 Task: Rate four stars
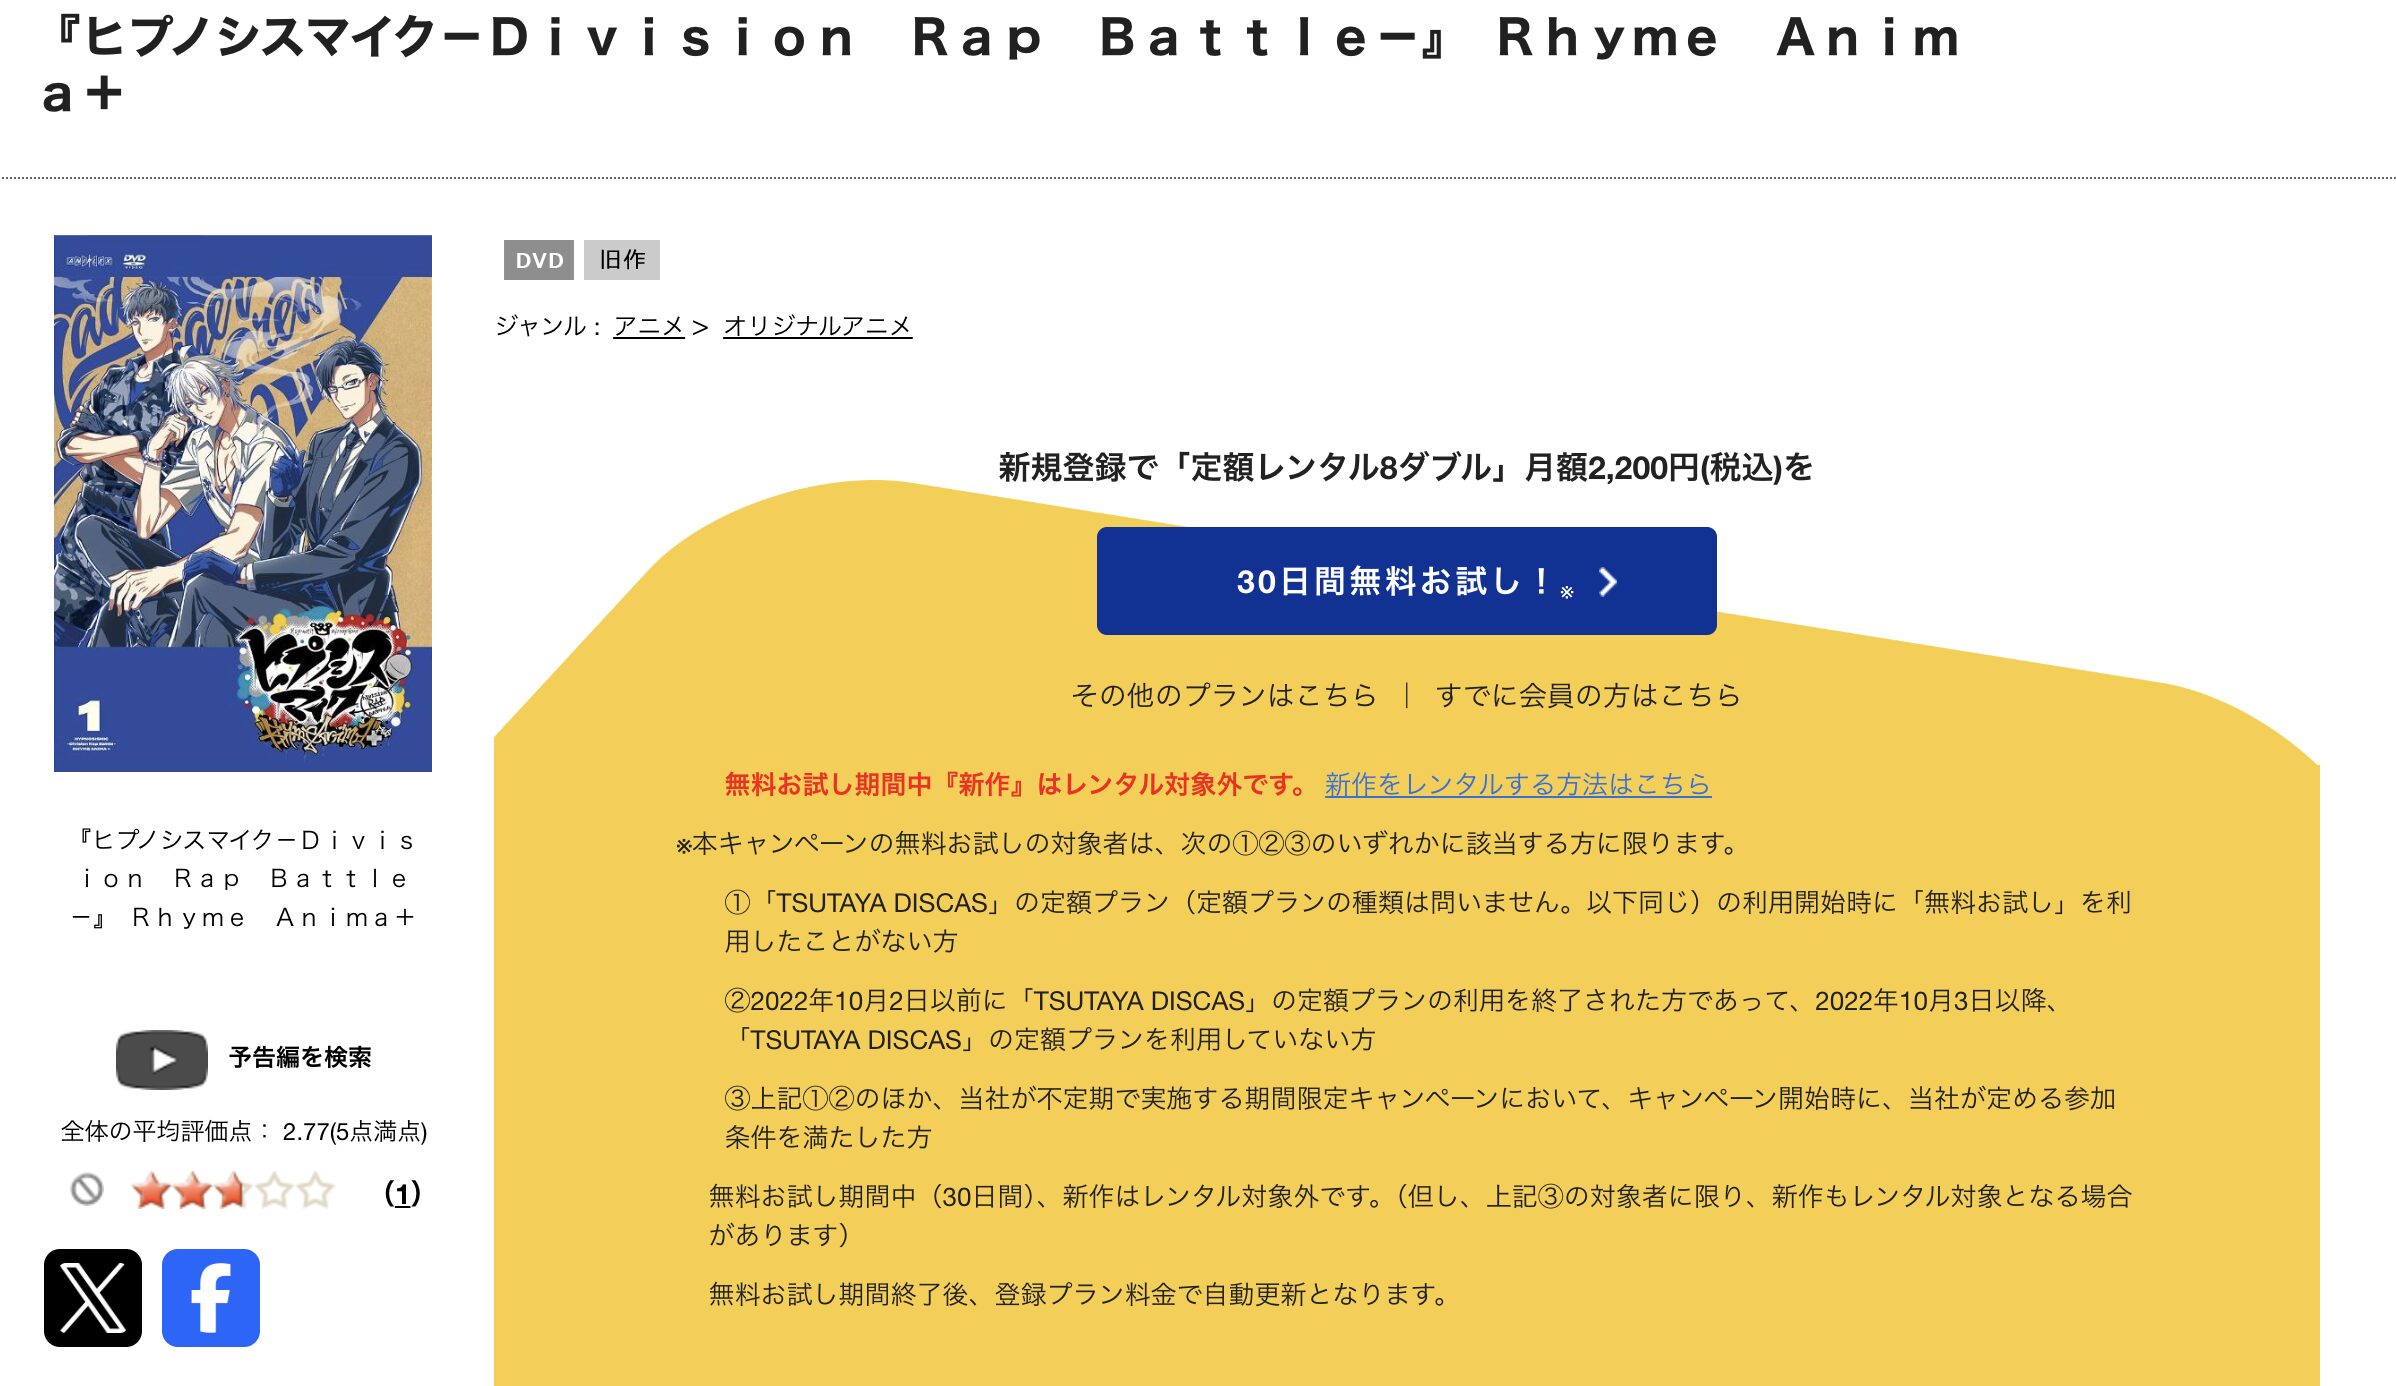point(273,1190)
